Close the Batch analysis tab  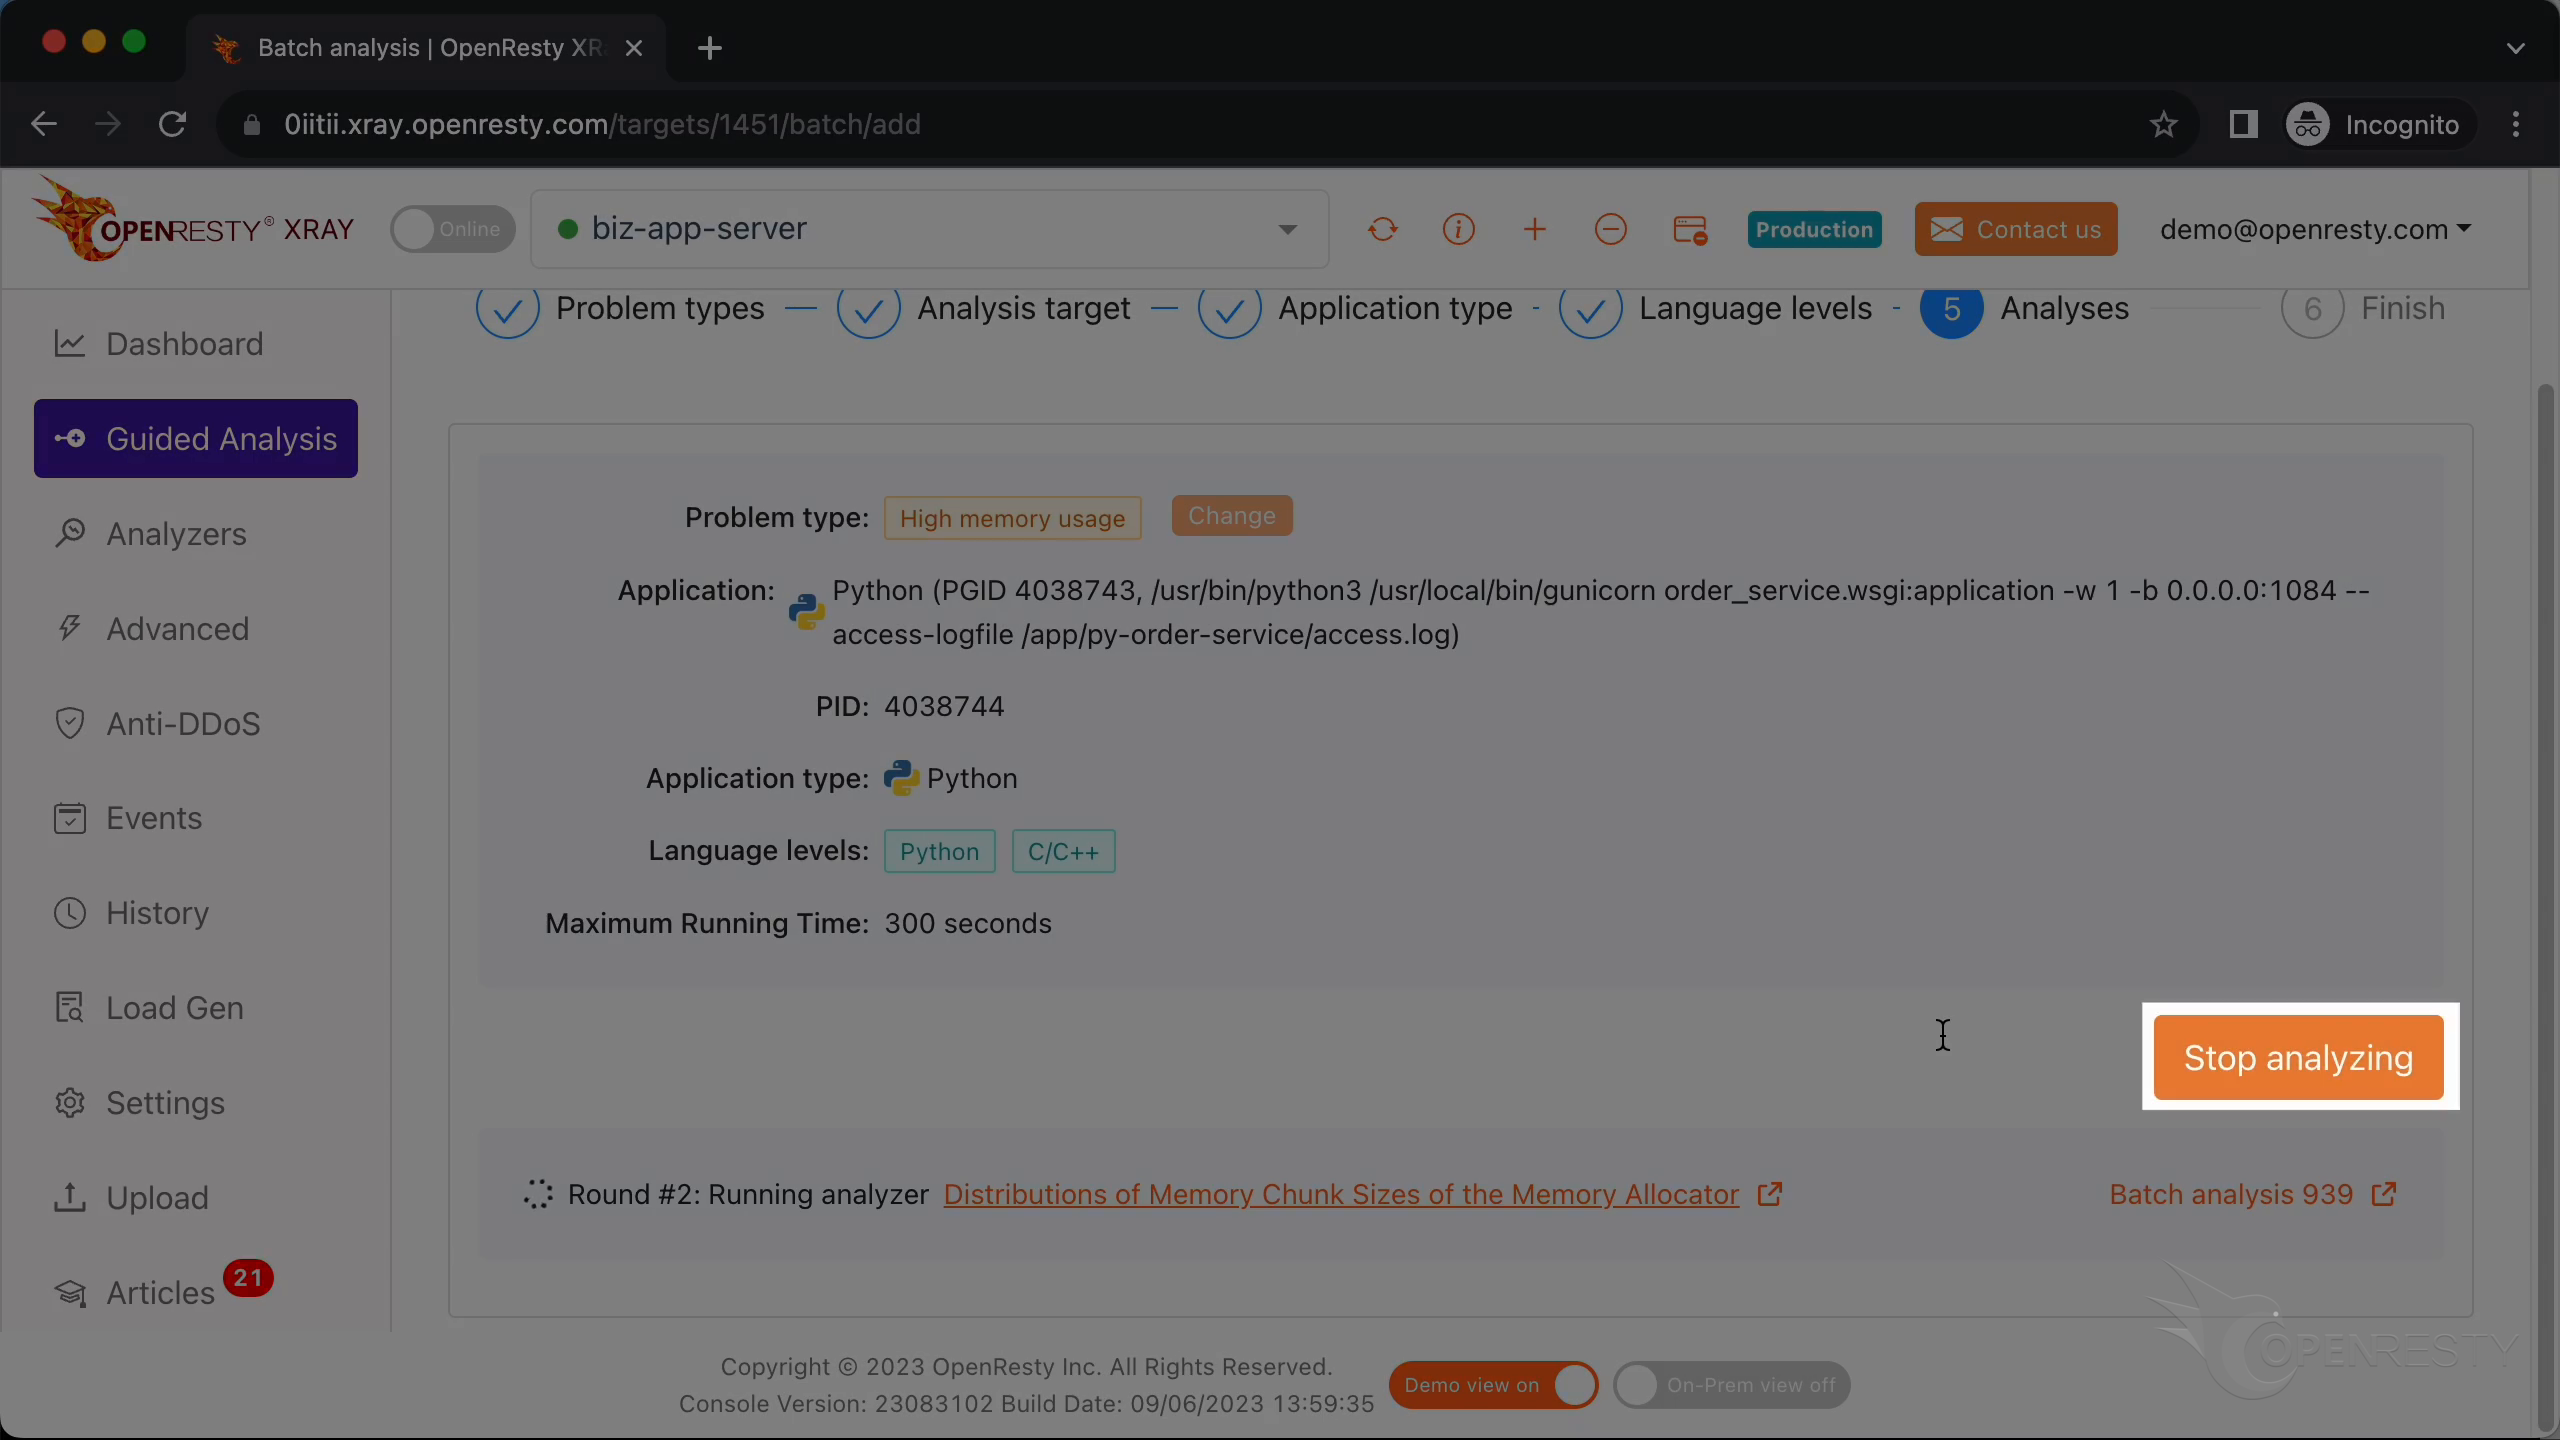pyautogui.click(x=633, y=48)
